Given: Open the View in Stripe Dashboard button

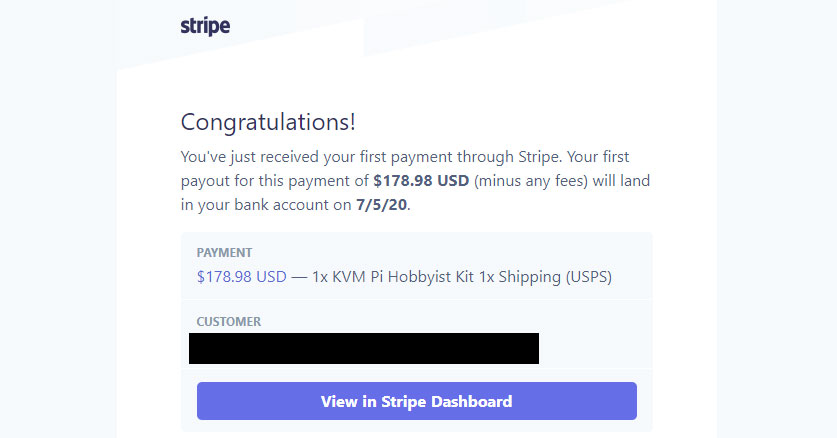Looking at the screenshot, I should [x=416, y=401].
